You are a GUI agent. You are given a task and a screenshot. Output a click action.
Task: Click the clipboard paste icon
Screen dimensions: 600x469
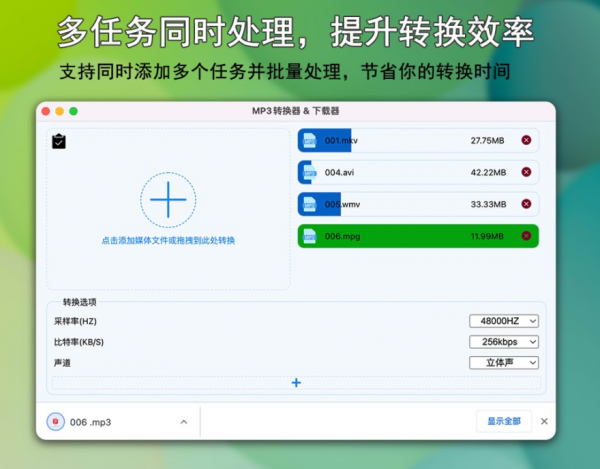pos(59,141)
